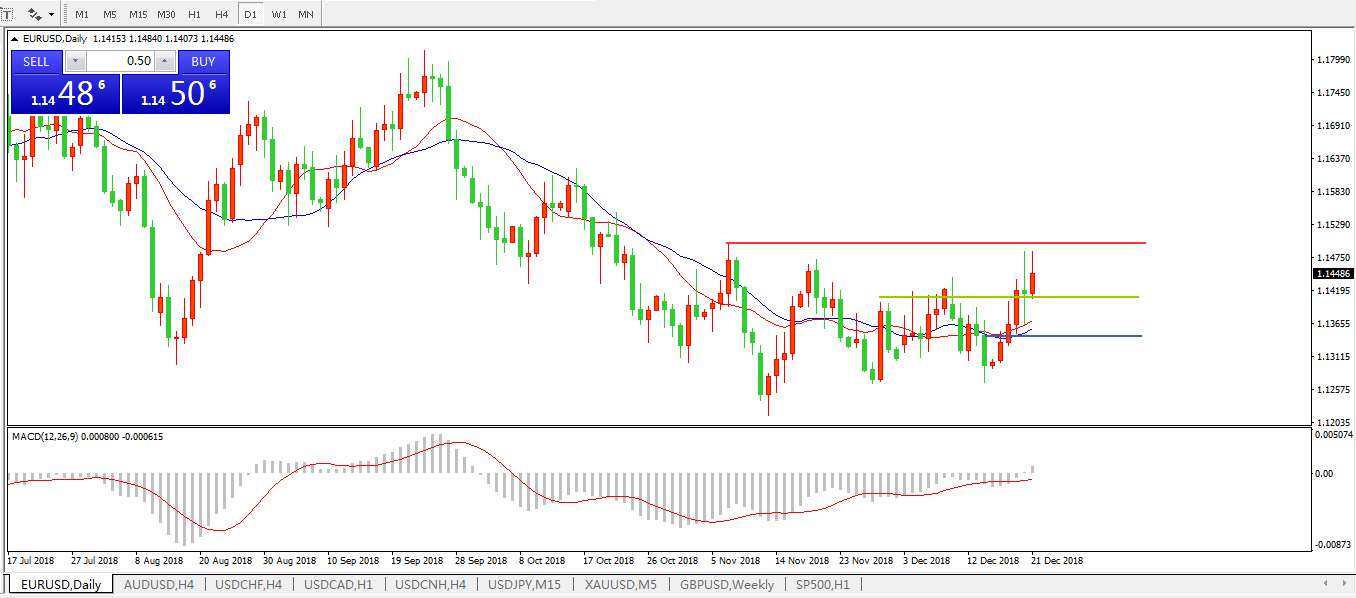The image size is (1356, 598).
Task: Switch to M15 timeframe
Action: click(x=138, y=15)
